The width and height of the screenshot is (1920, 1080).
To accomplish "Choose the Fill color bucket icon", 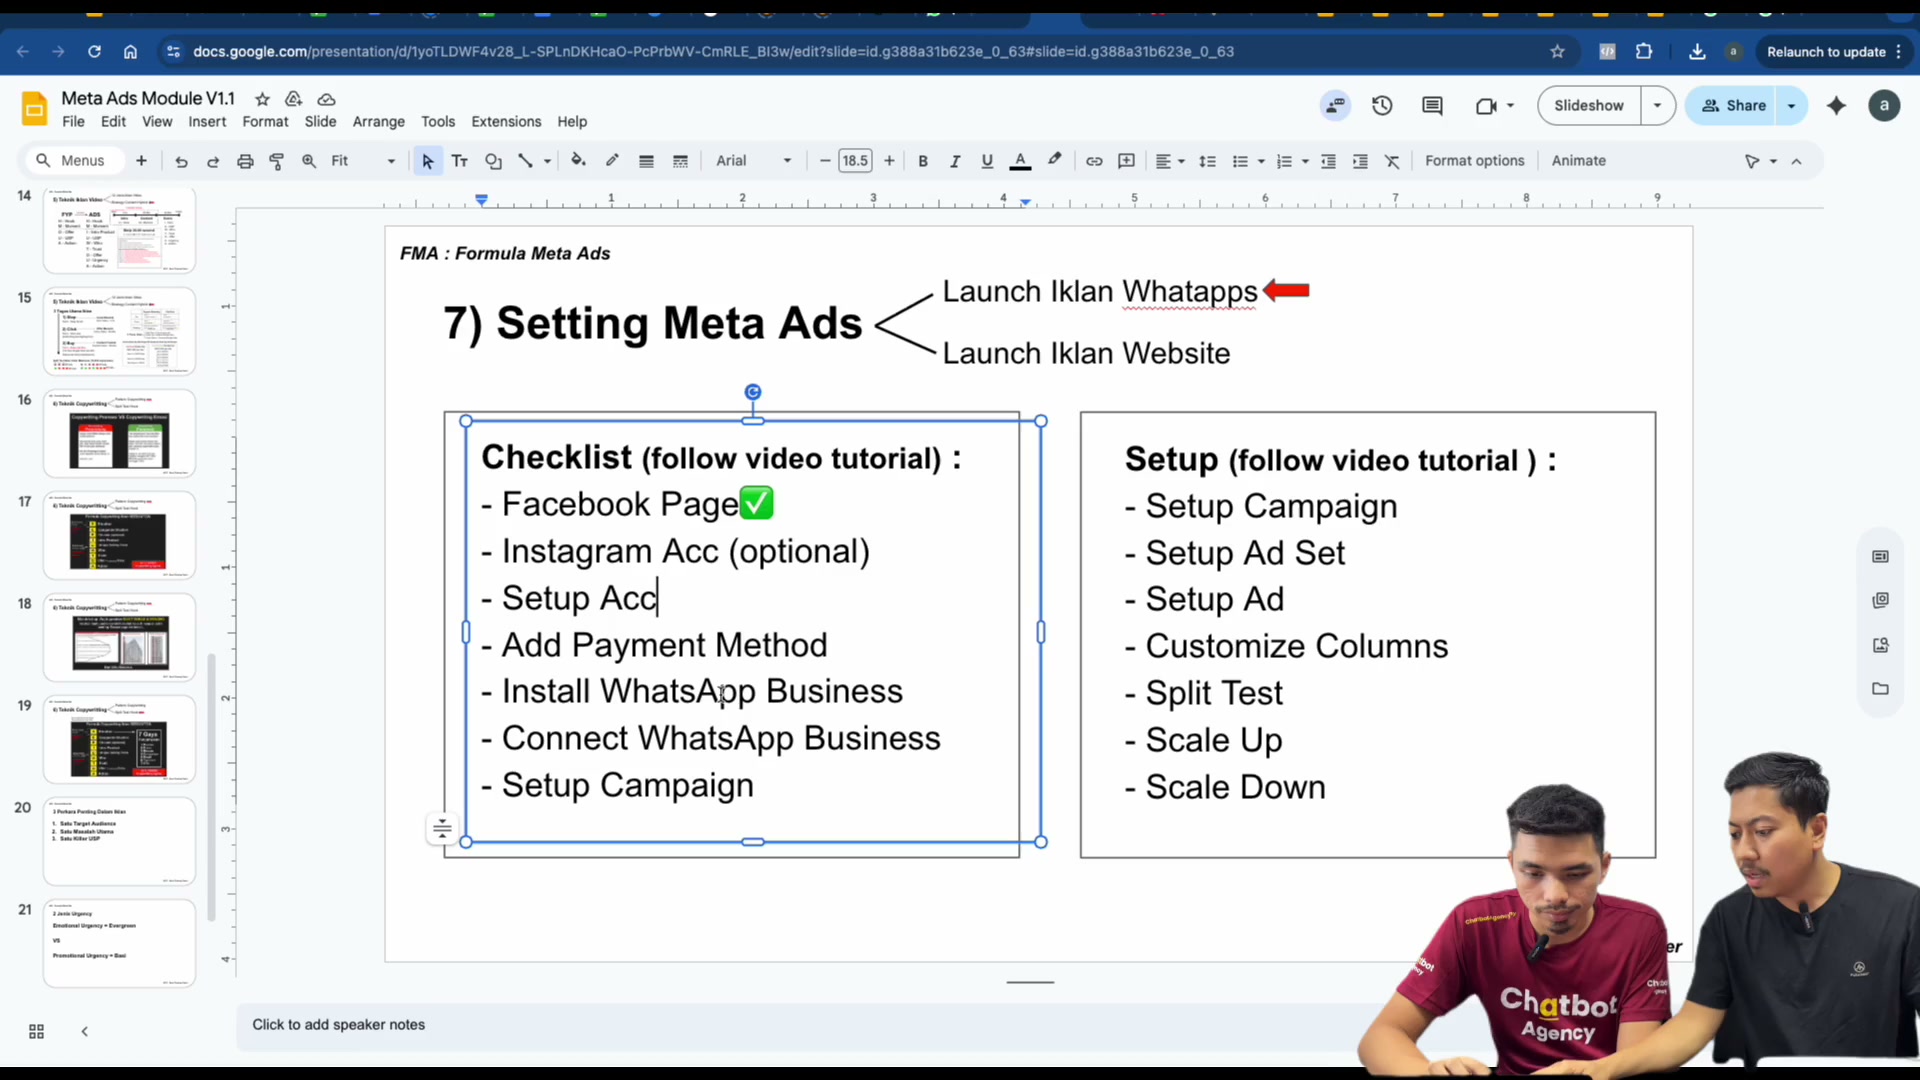I will coord(578,161).
